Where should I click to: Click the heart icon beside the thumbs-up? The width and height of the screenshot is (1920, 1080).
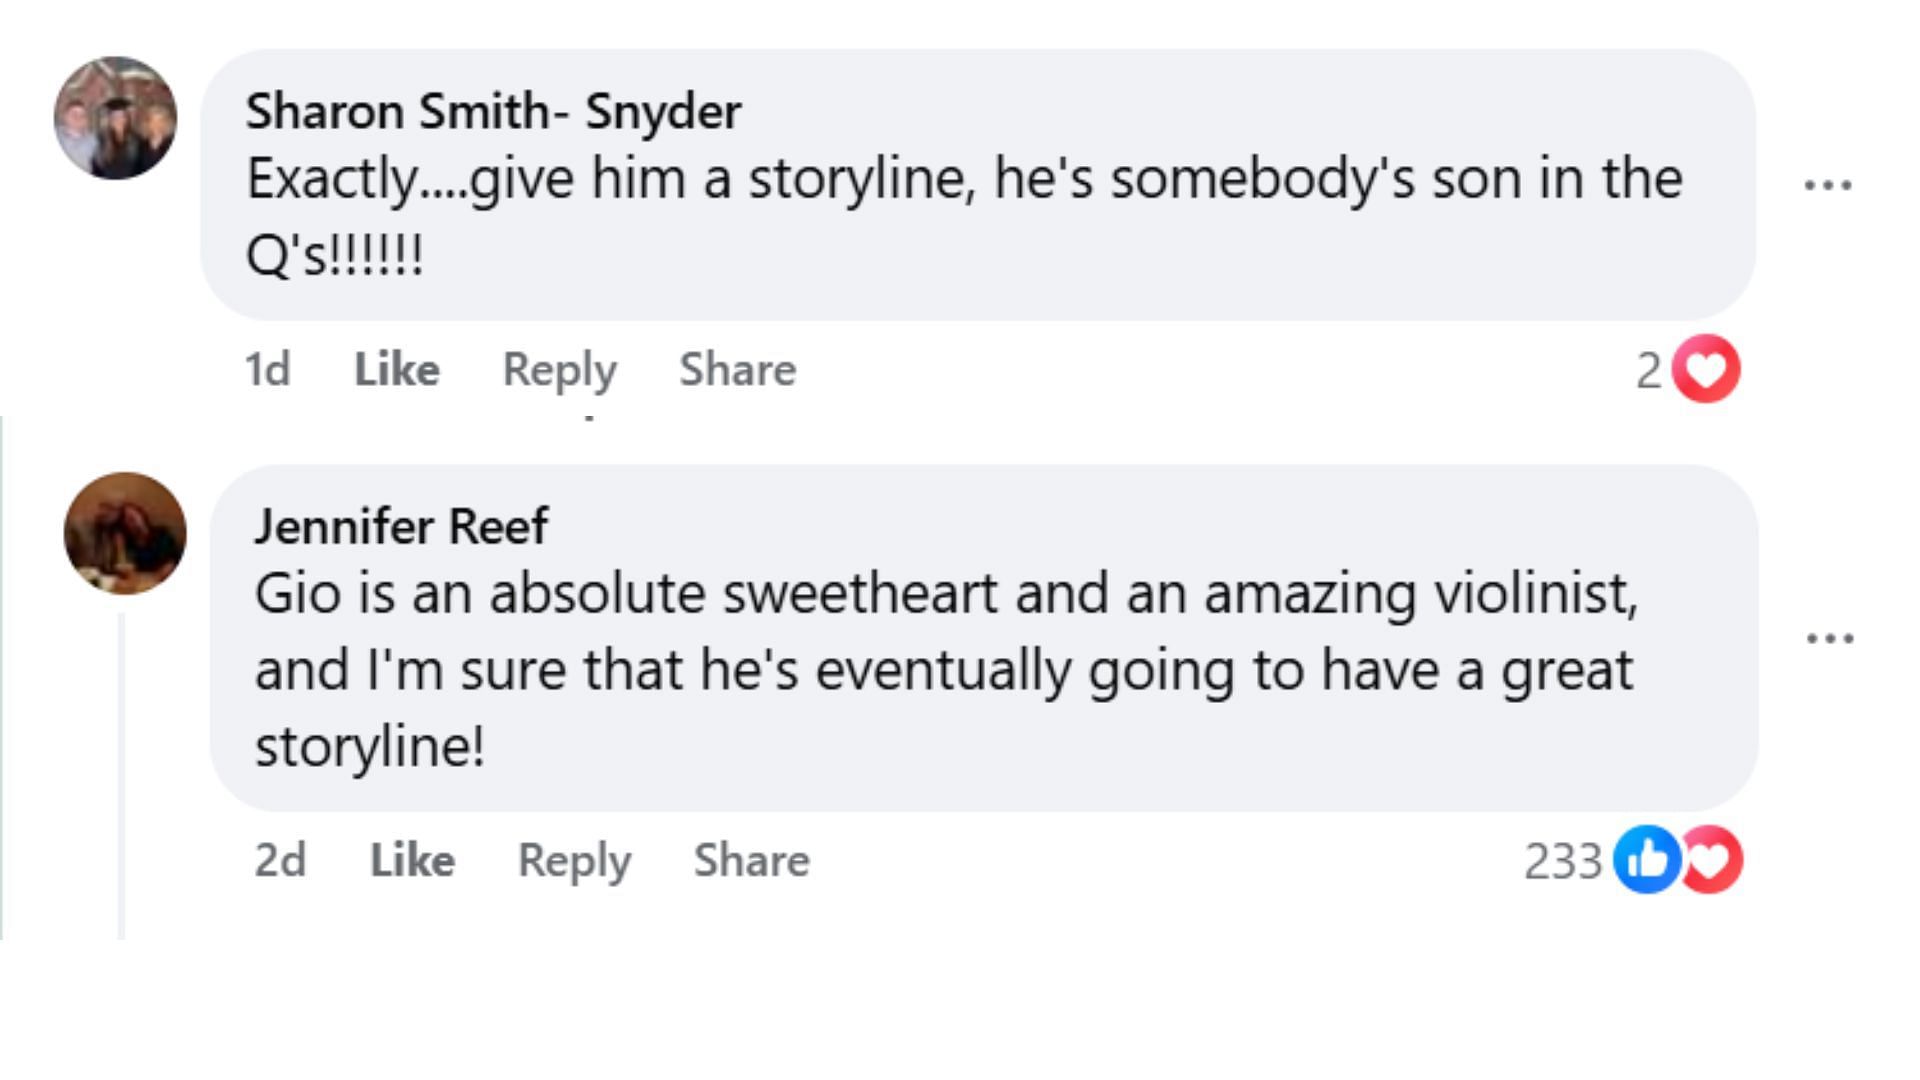(x=1714, y=859)
